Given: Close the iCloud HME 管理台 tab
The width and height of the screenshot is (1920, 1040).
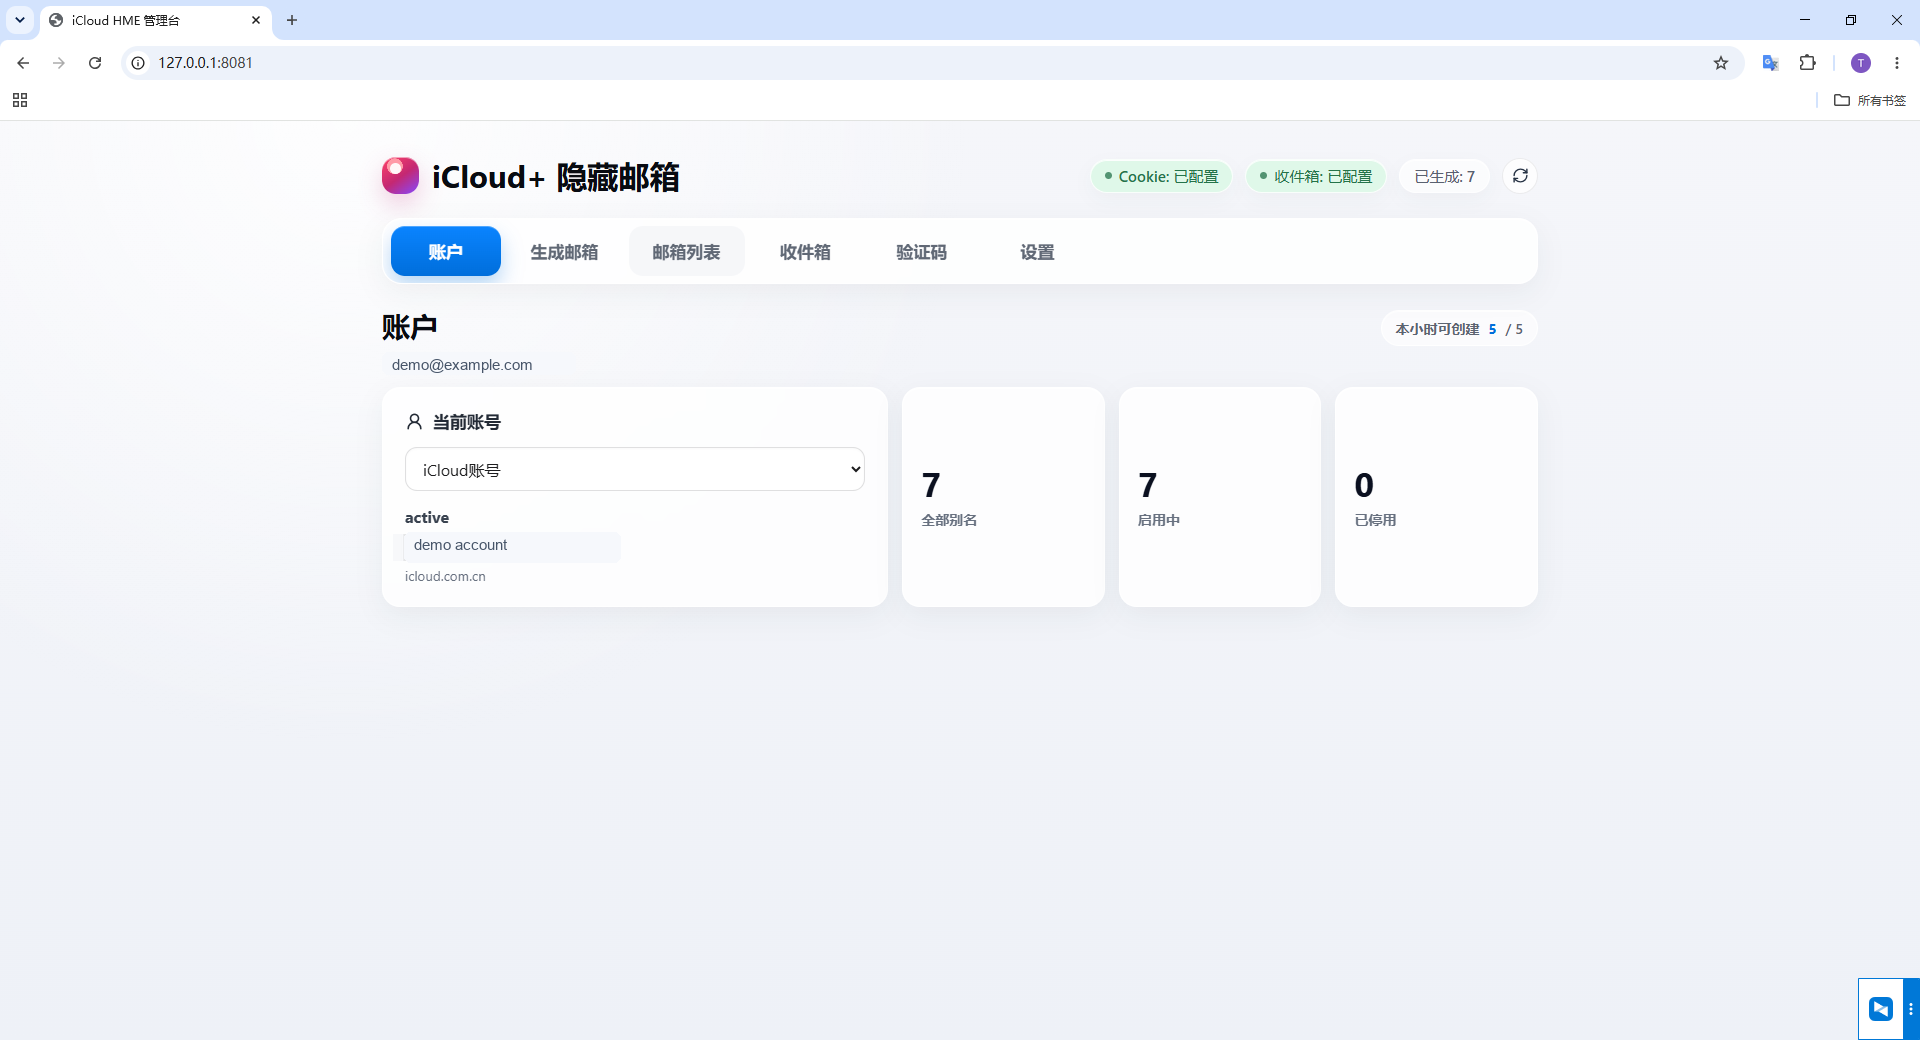Looking at the screenshot, I should 256,20.
